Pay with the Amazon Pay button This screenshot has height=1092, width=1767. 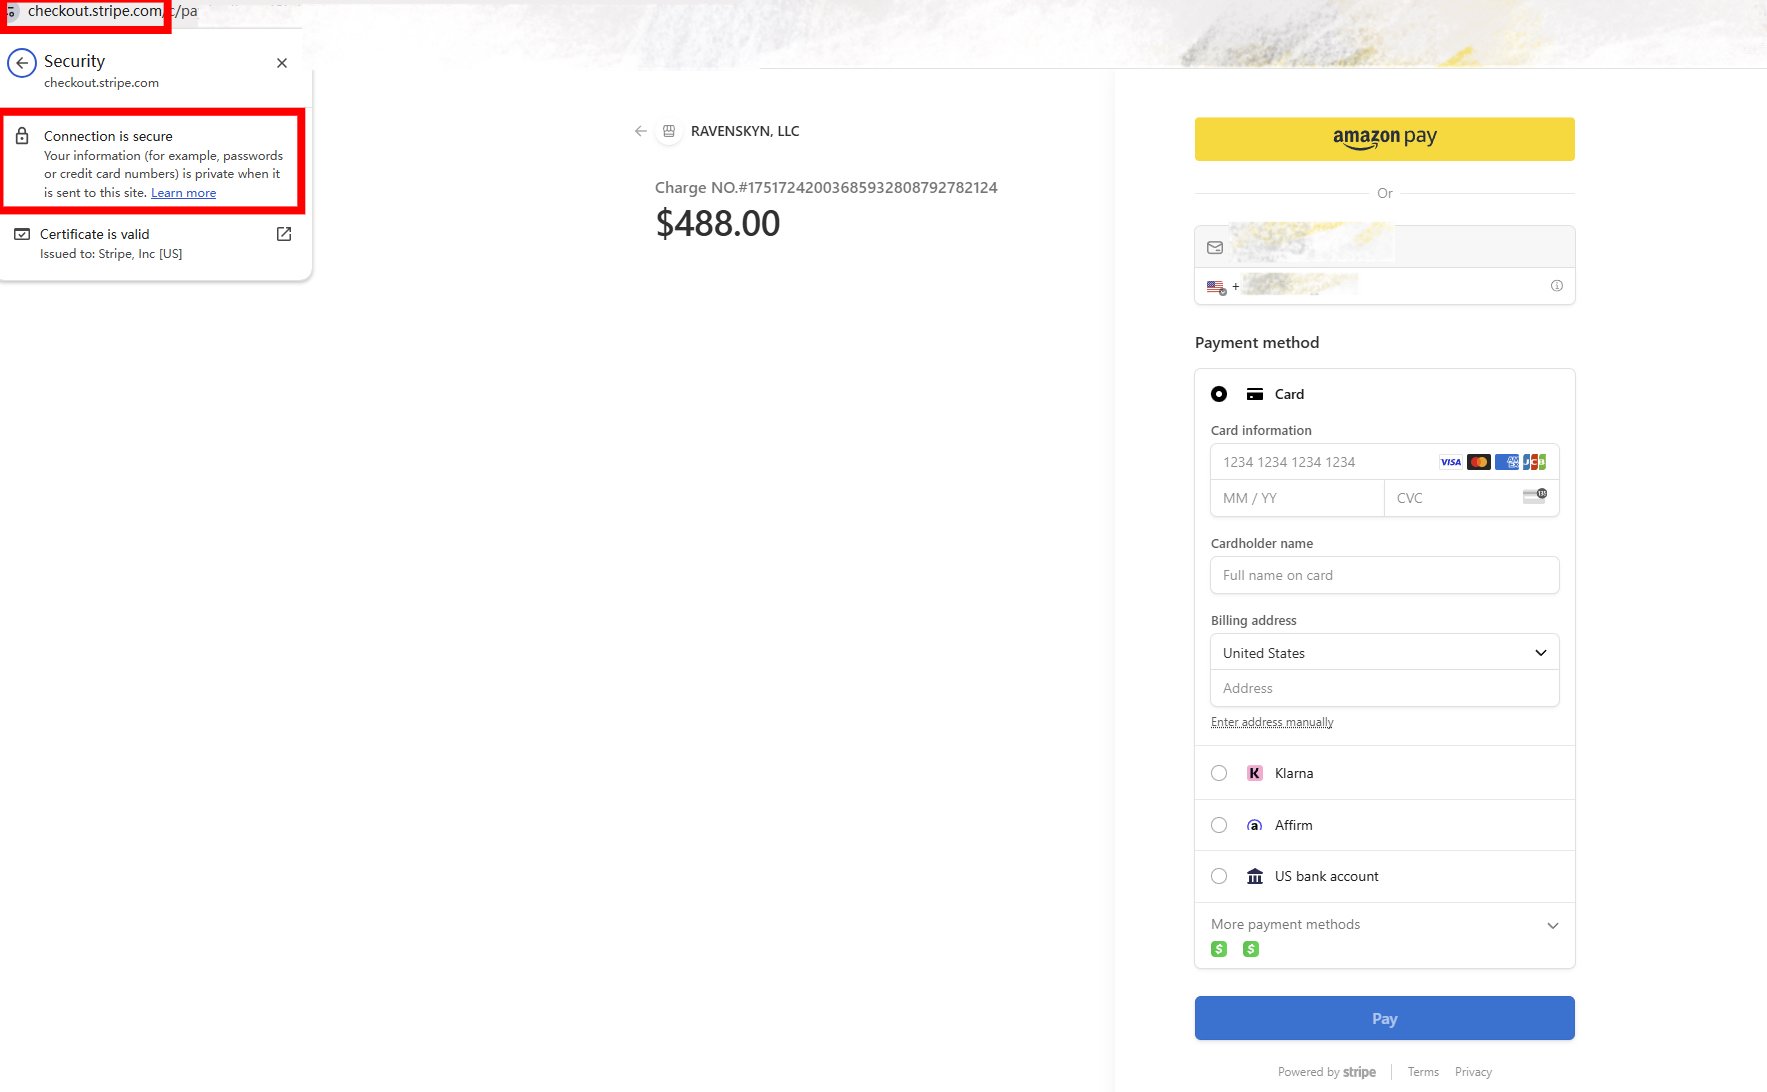tap(1385, 139)
